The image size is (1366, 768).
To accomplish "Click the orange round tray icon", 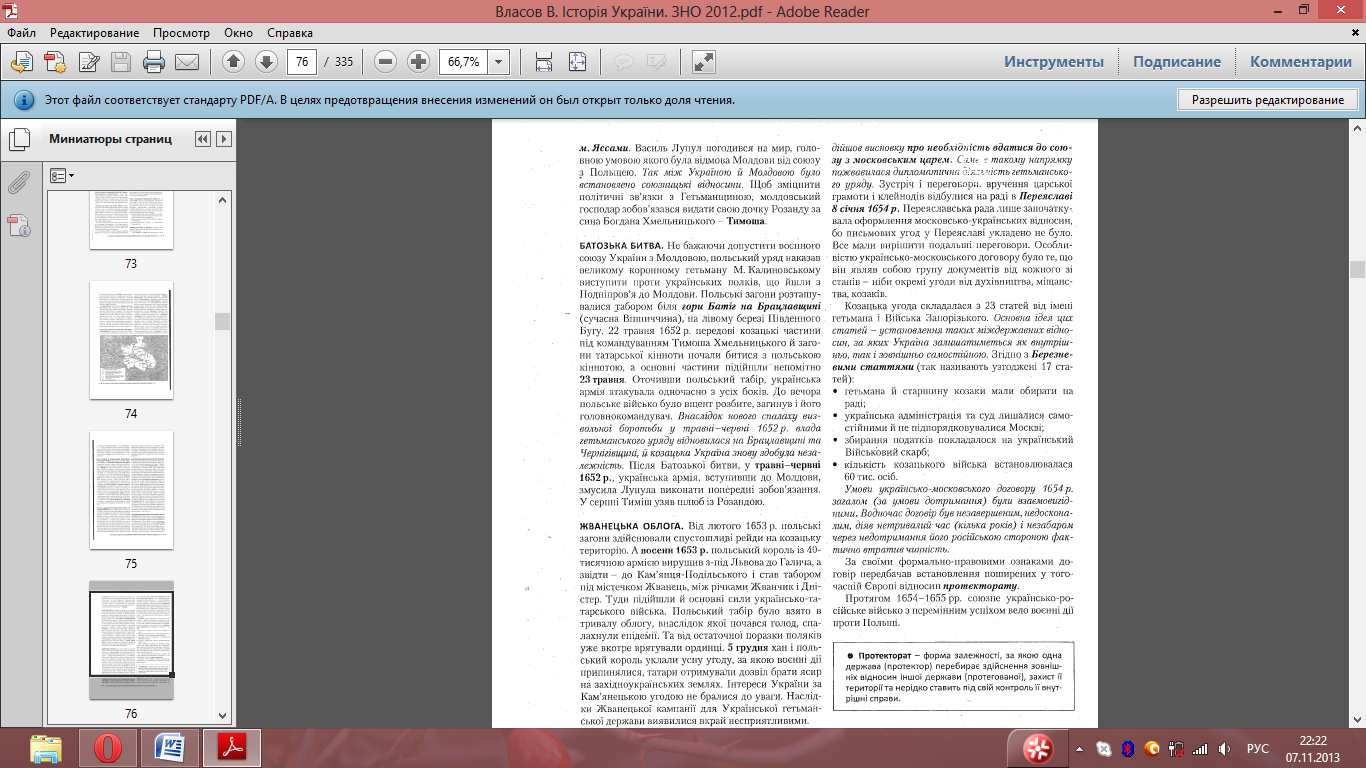I will click(1152, 748).
